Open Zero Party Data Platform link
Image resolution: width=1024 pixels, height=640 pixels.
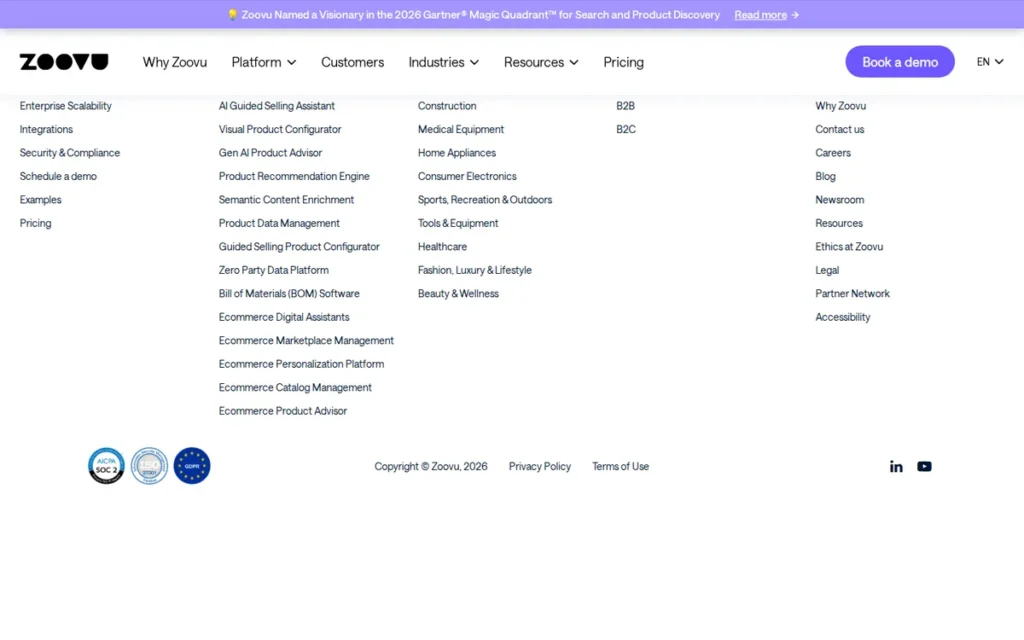(x=274, y=270)
